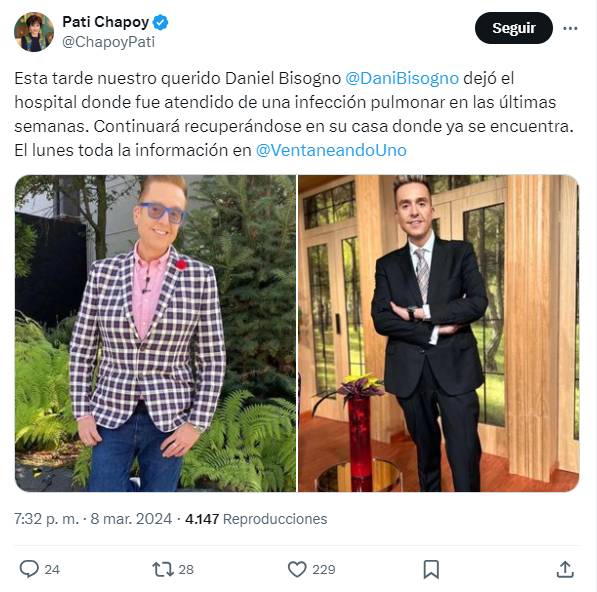Click the @ChapoyPati handle
Viewport: 597px width, 592px height.
(x=109, y=42)
